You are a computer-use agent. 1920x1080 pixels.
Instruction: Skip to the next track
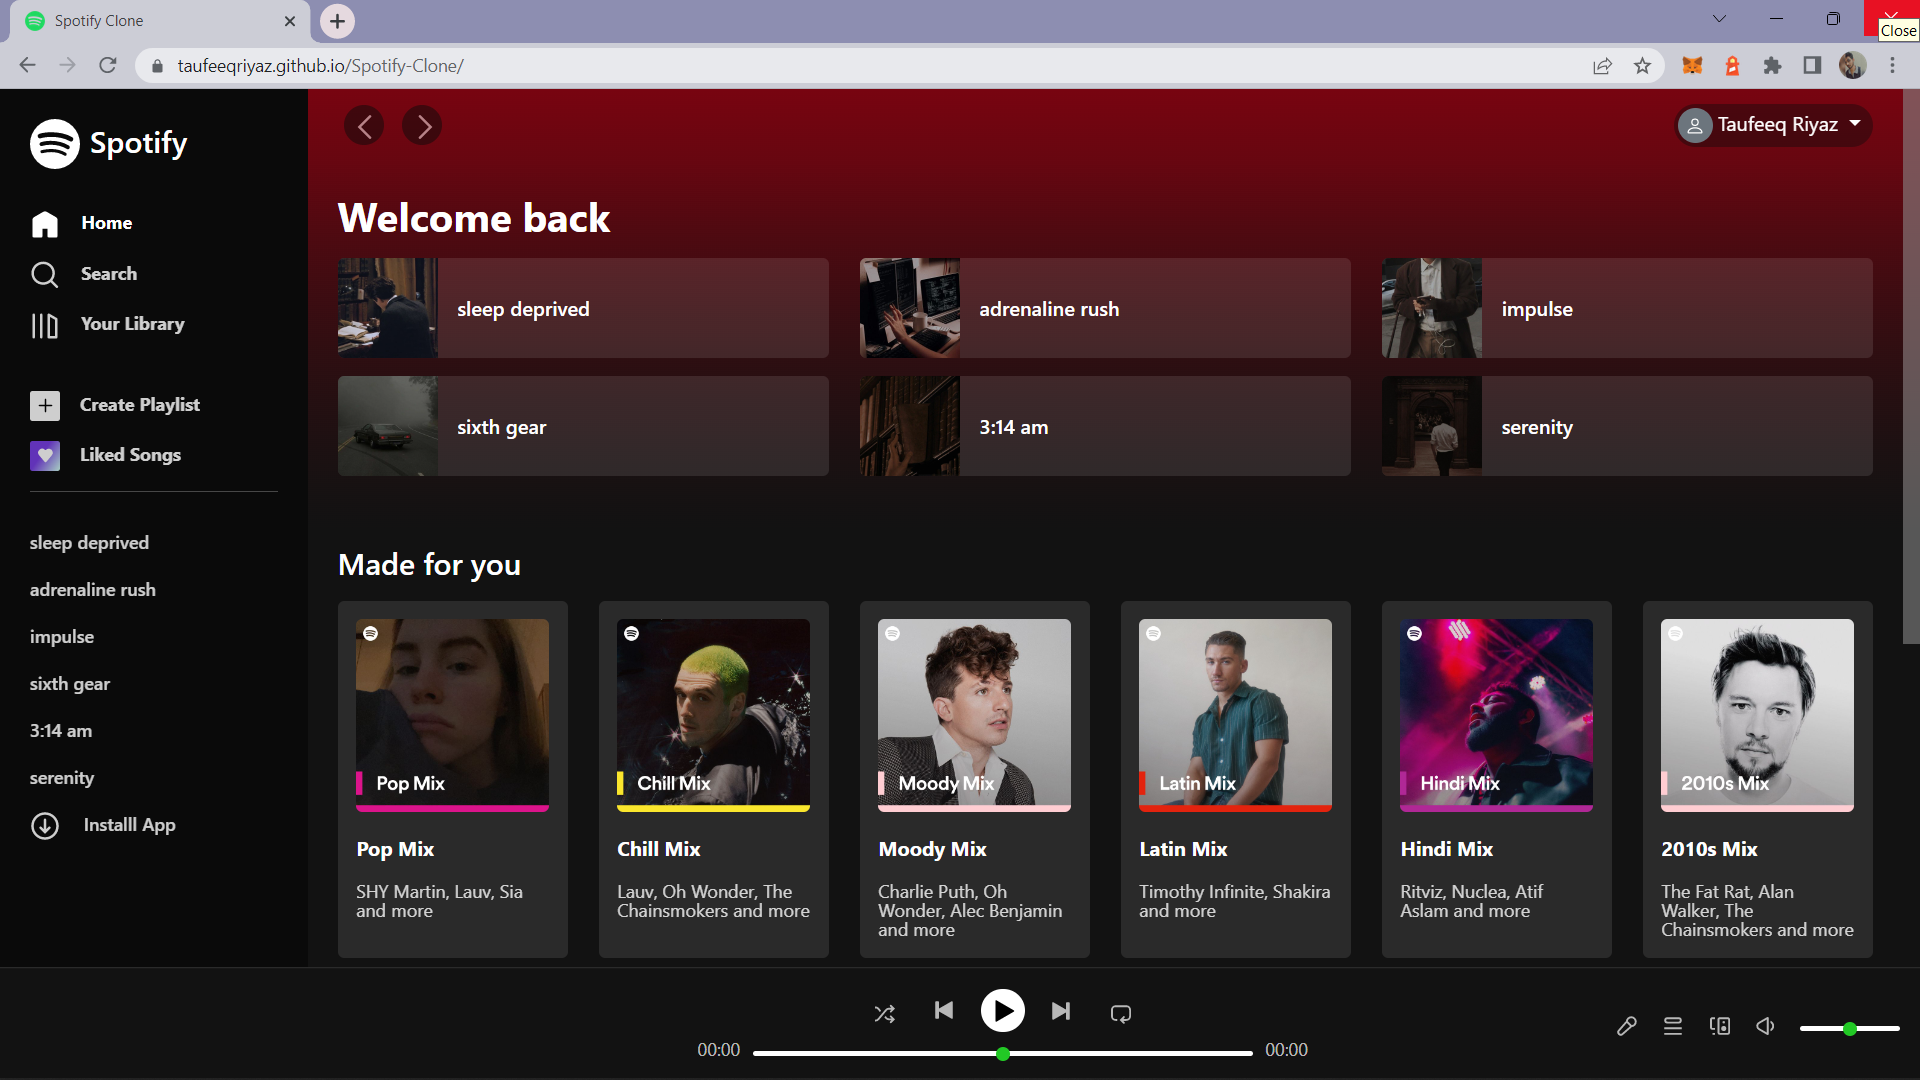click(1061, 1012)
